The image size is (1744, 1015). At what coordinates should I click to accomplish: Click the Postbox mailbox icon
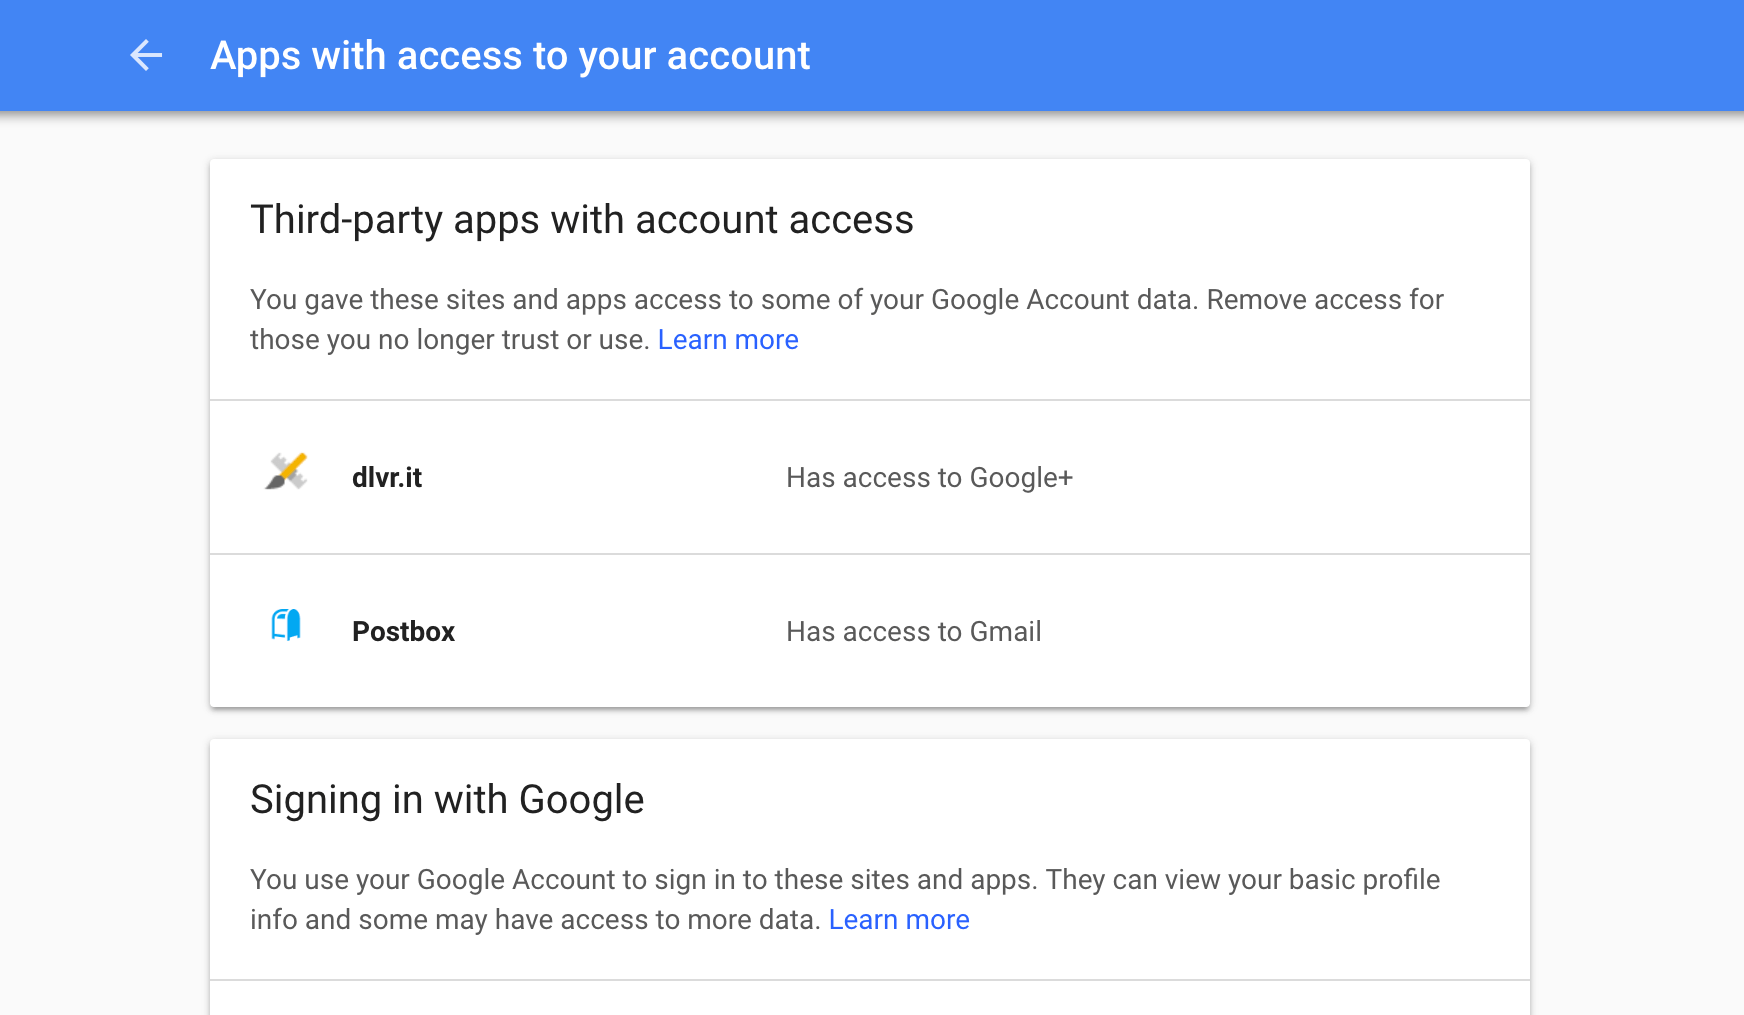[286, 626]
